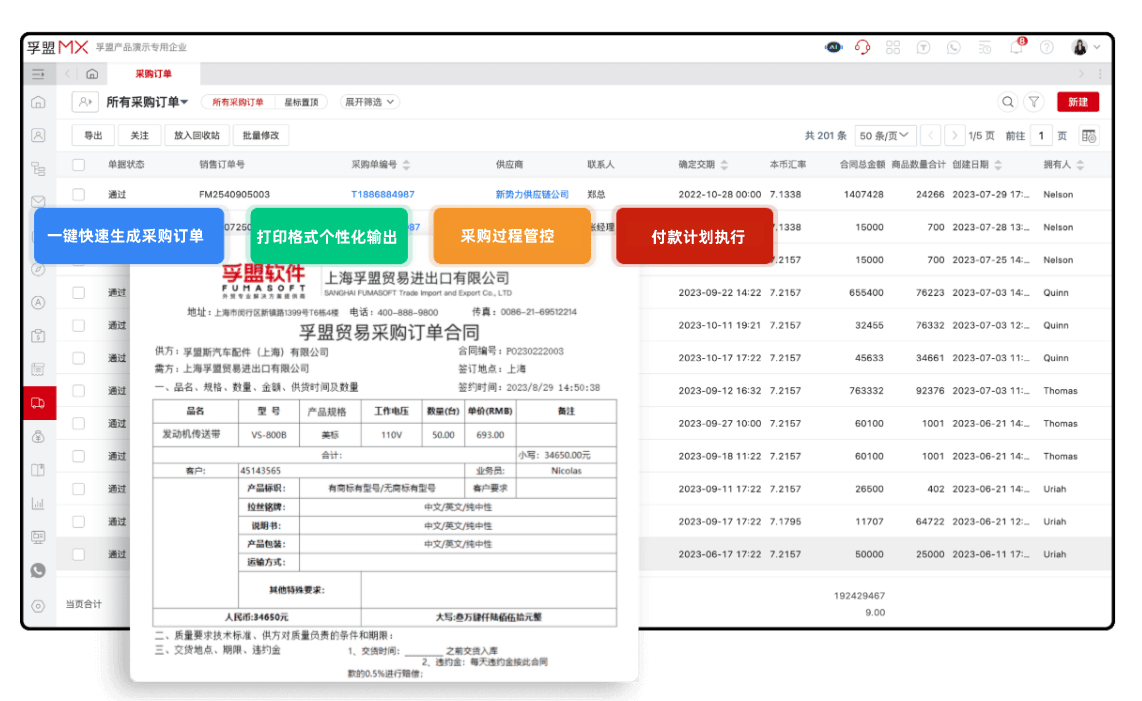Click the help question-mark icon
The height and width of the screenshot is (701, 1142).
(1046, 47)
